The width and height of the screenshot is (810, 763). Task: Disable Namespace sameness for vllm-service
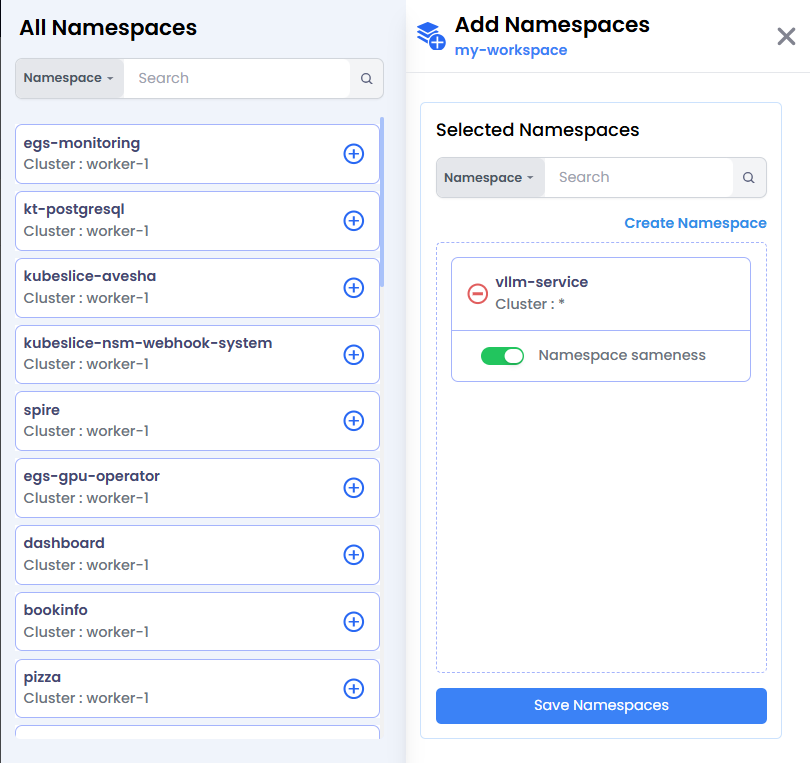pyautogui.click(x=503, y=355)
